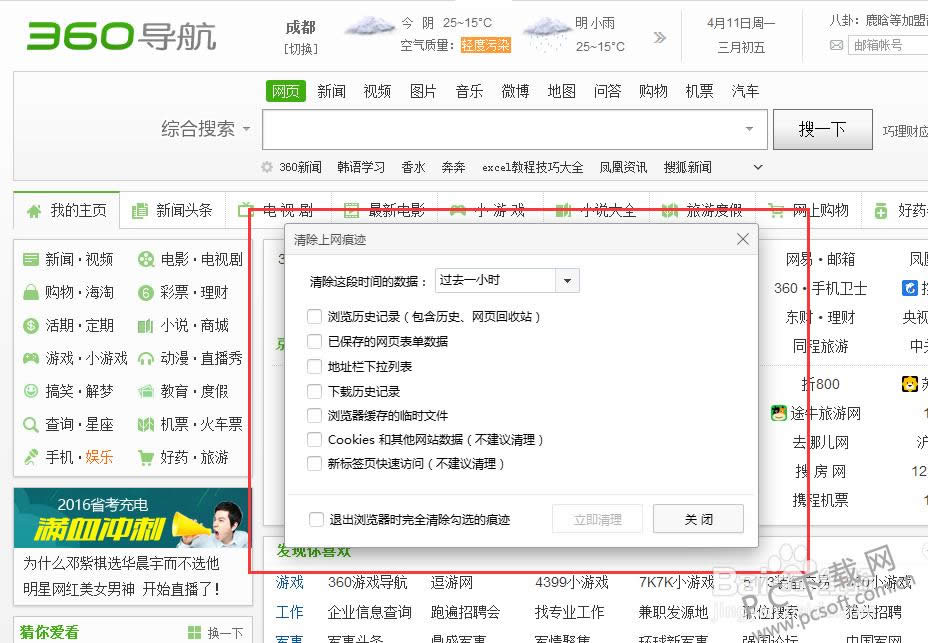Click the main search input field
Image resolution: width=928 pixels, height=643 pixels.
tap(500, 129)
